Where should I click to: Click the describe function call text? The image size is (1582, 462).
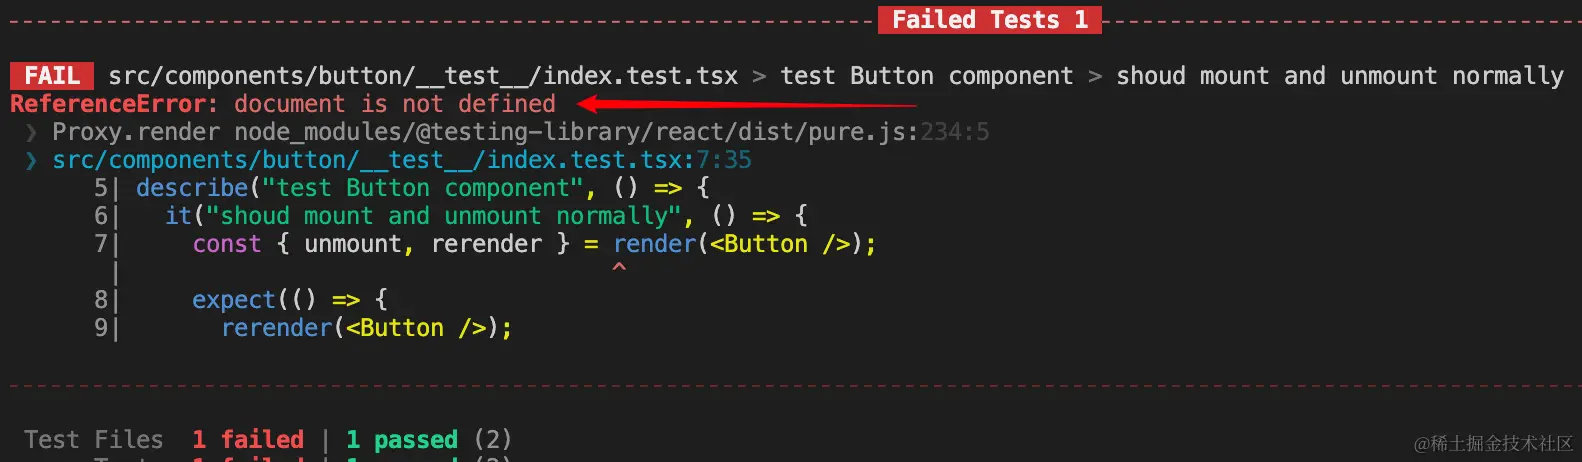(x=192, y=188)
